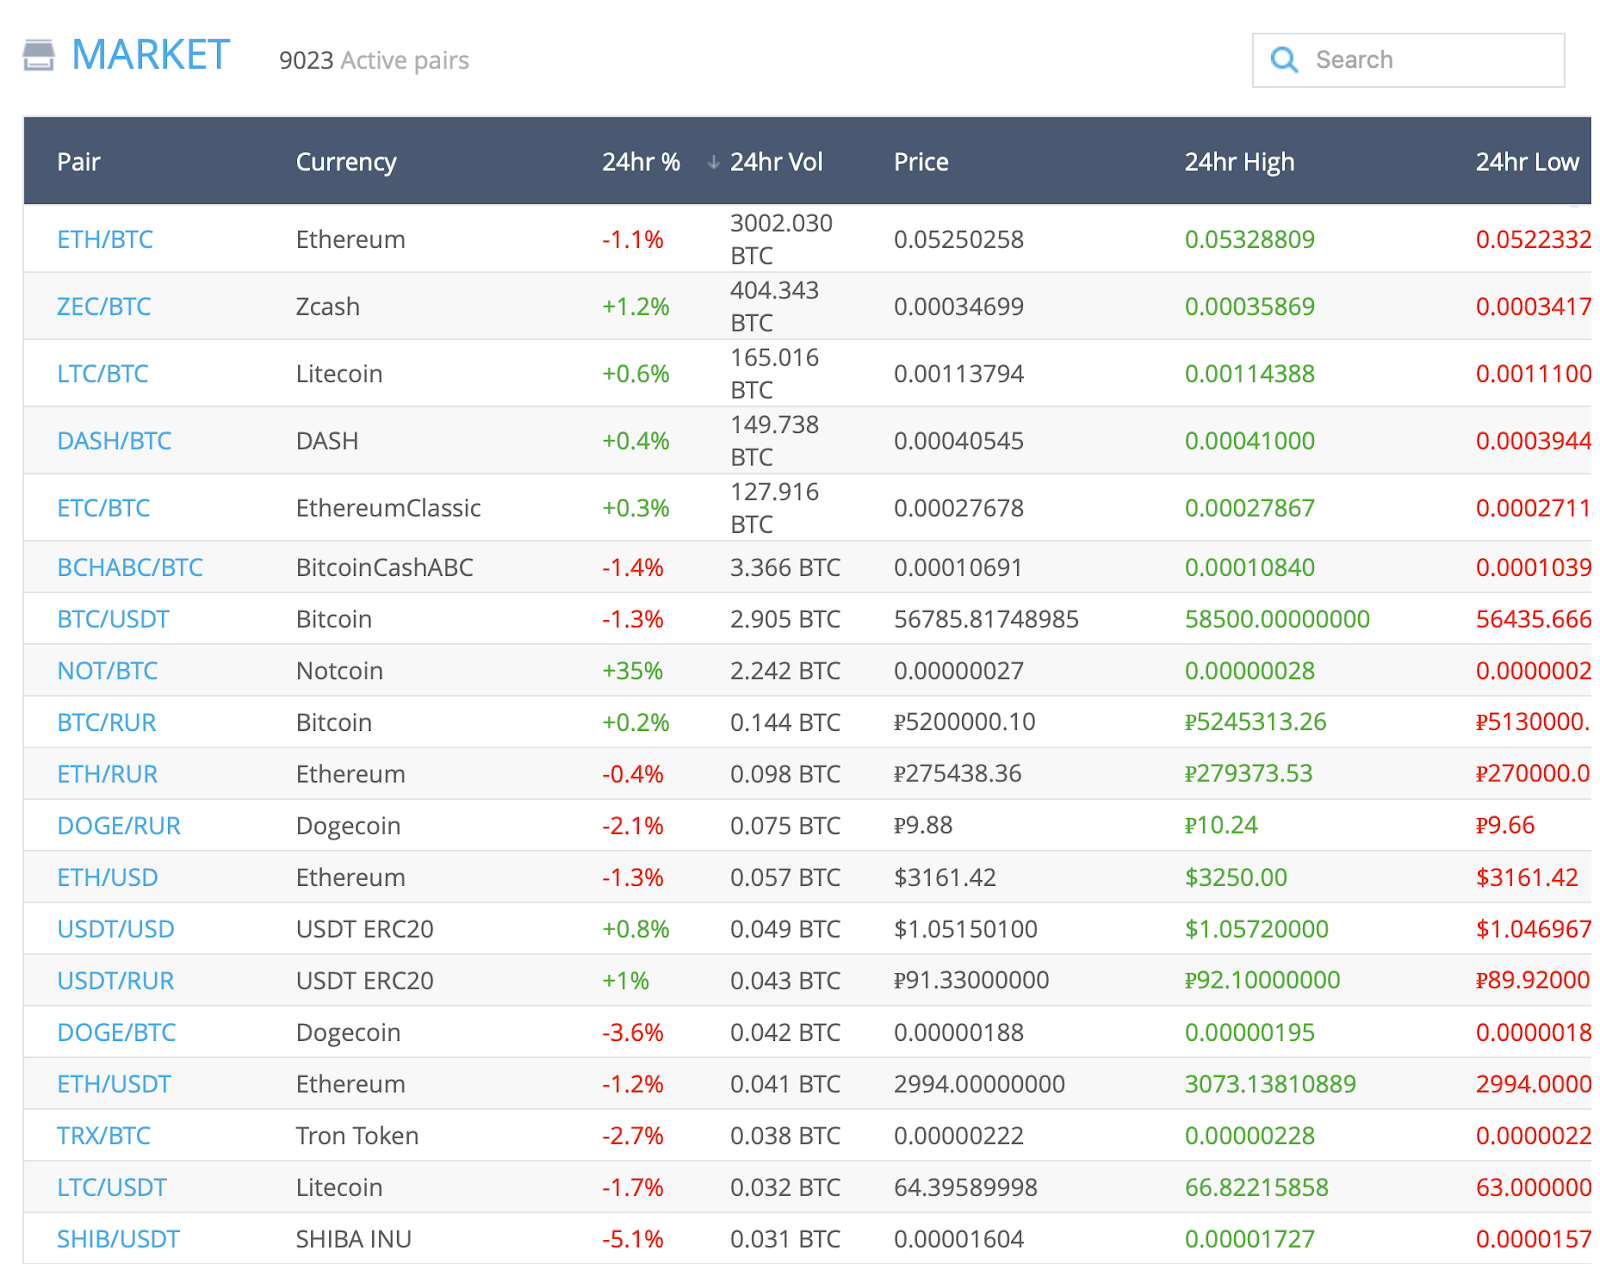Open the DOGE/RUR pair
The image size is (1600, 1264).
[x=119, y=826]
